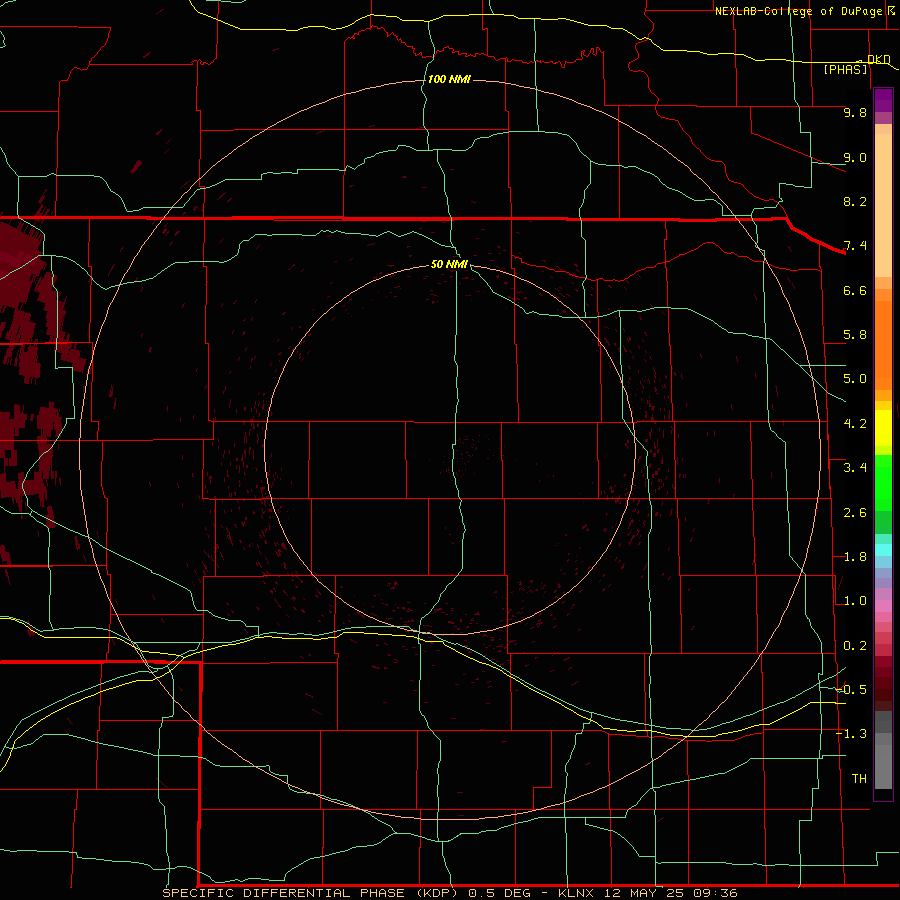900x900 pixels.
Task: Select the 100 NMI range ring label
Action: tap(449, 79)
